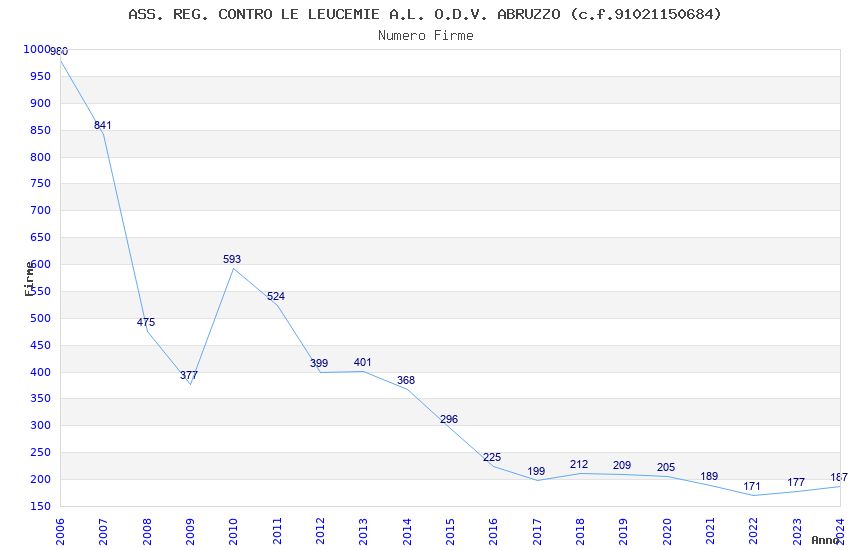Click the Anno axis title
850x550 pixels.
pos(825,540)
